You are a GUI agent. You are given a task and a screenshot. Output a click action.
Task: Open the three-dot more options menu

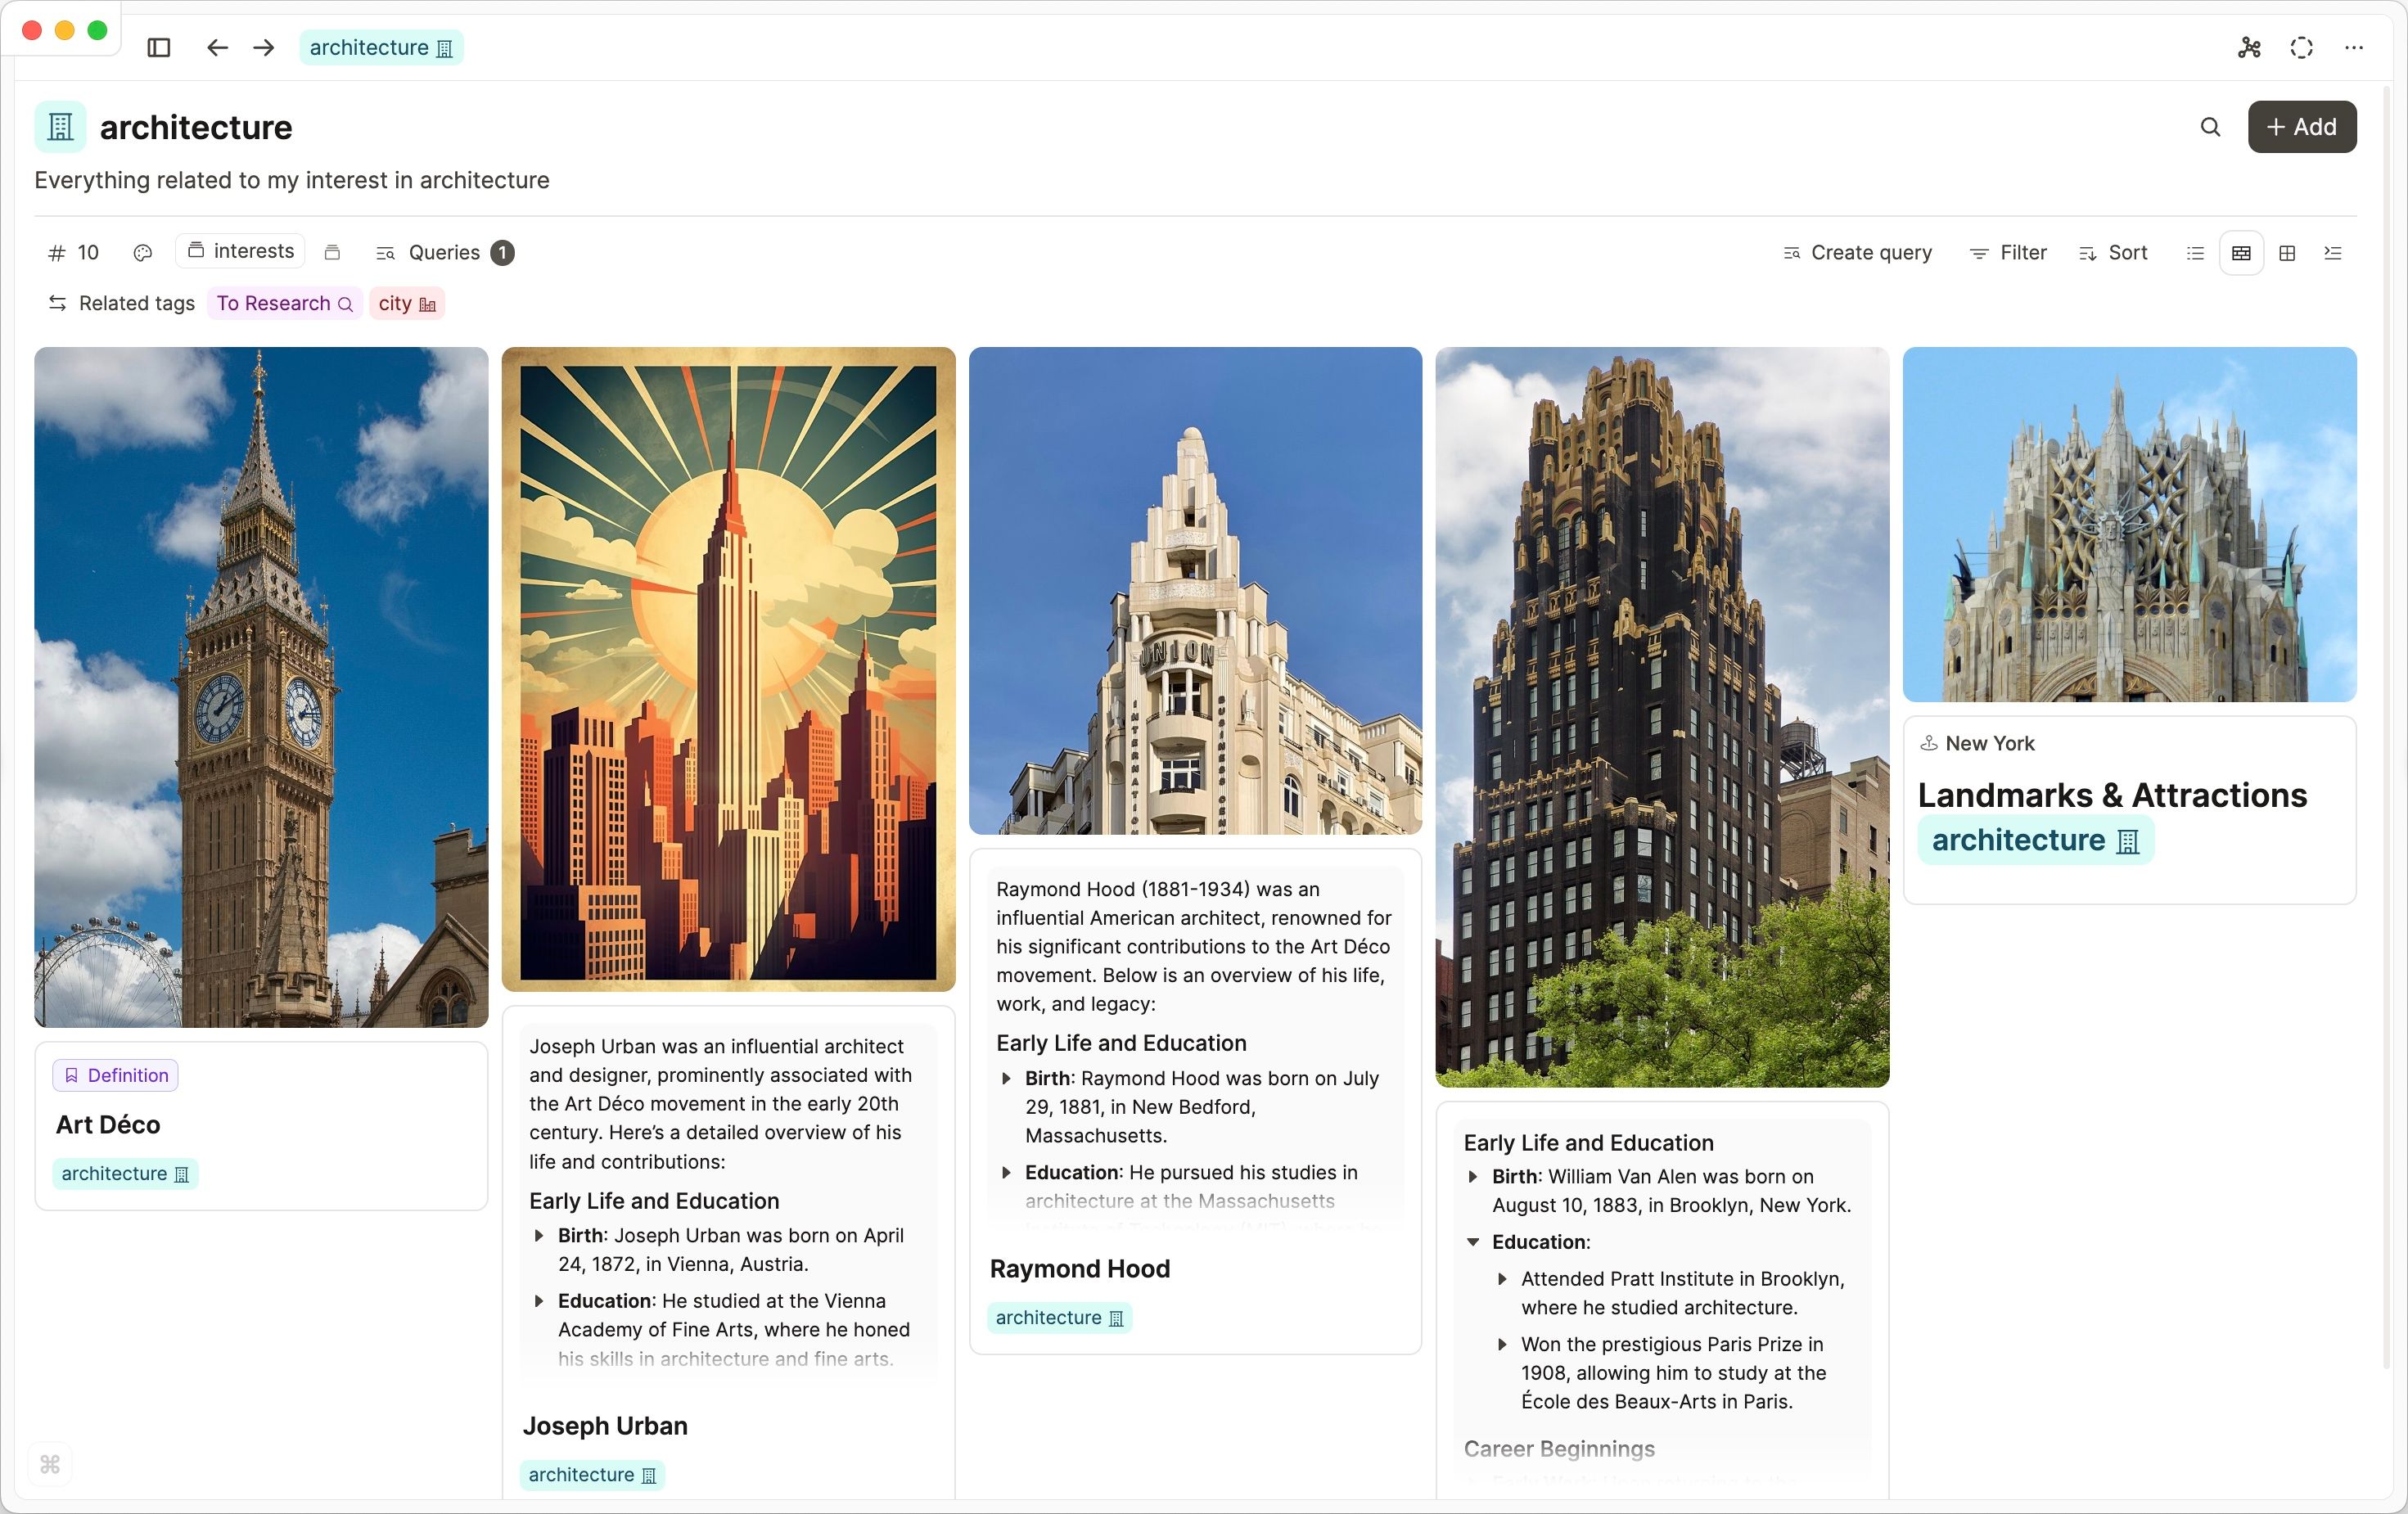(x=2354, y=47)
